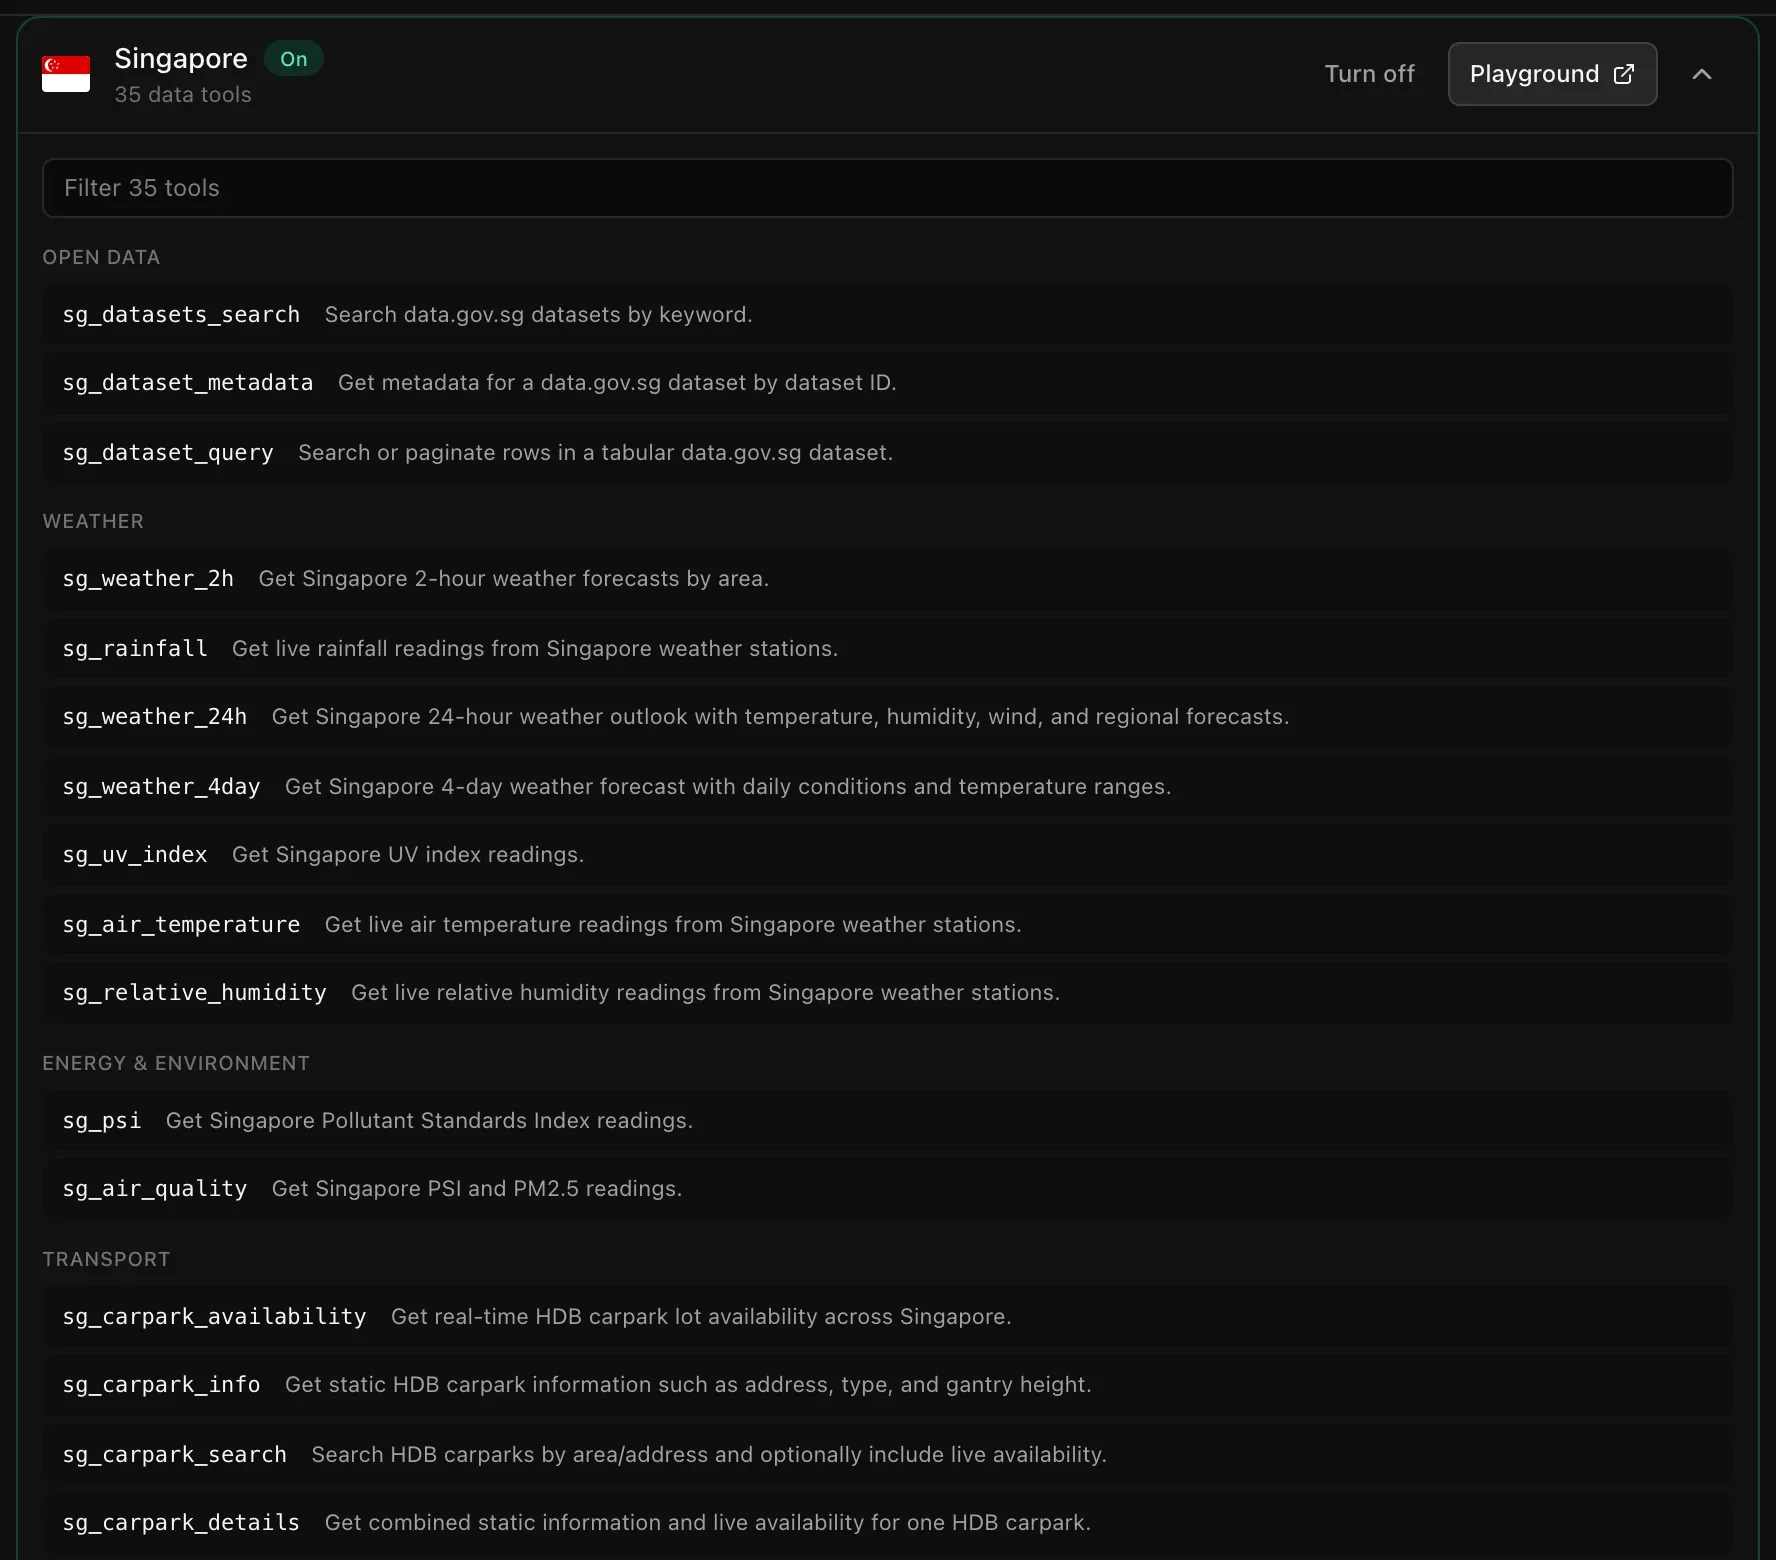Image resolution: width=1776 pixels, height=1560 pixels.
Task: Open the sg_air_temperature tool
Action: [887, 925]
